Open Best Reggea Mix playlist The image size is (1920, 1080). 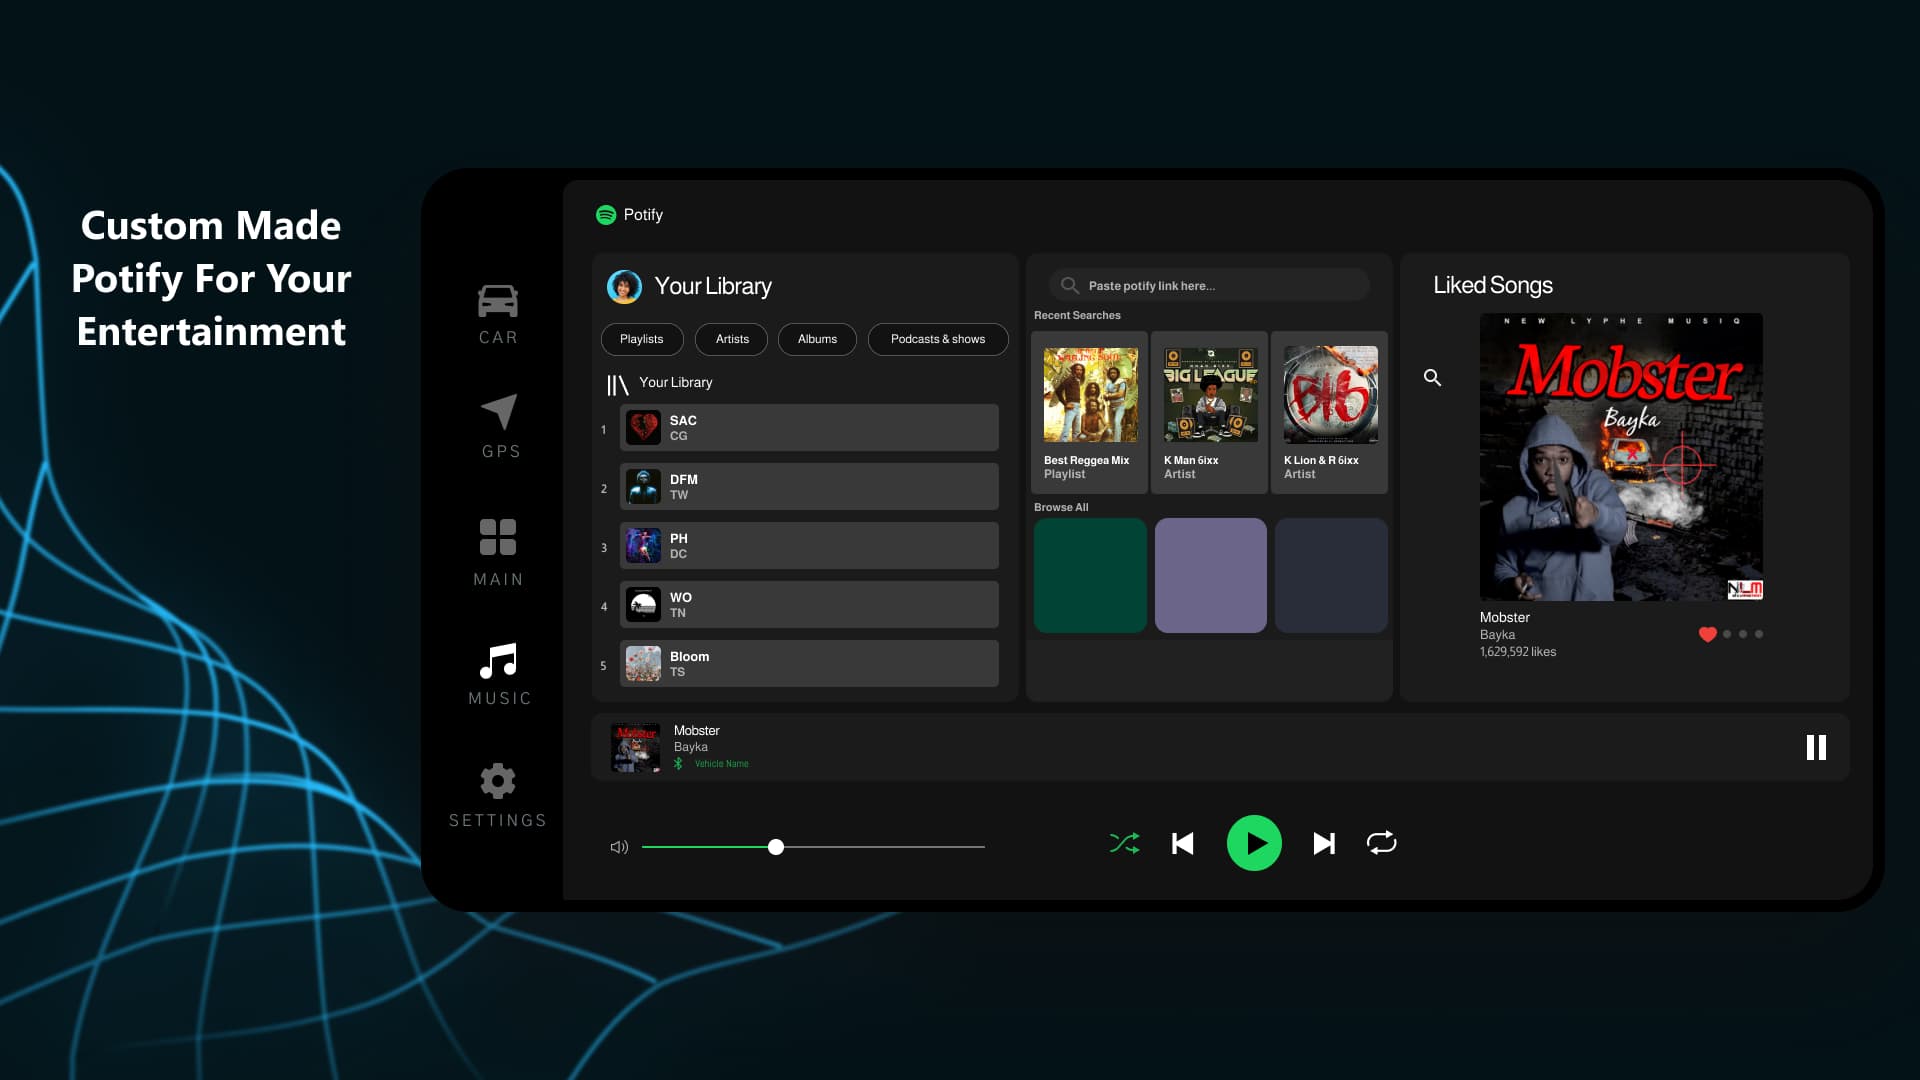[1090, 412]
